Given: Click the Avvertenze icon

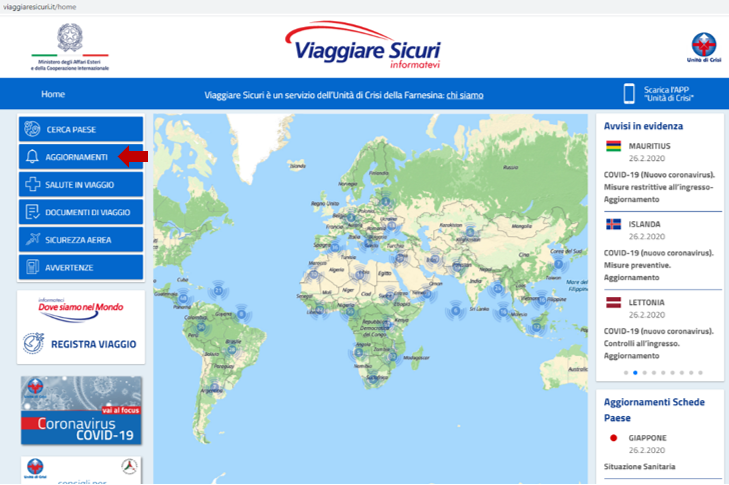Looking at the screenshot, I should pyautogui.click(x=33, y=268).
